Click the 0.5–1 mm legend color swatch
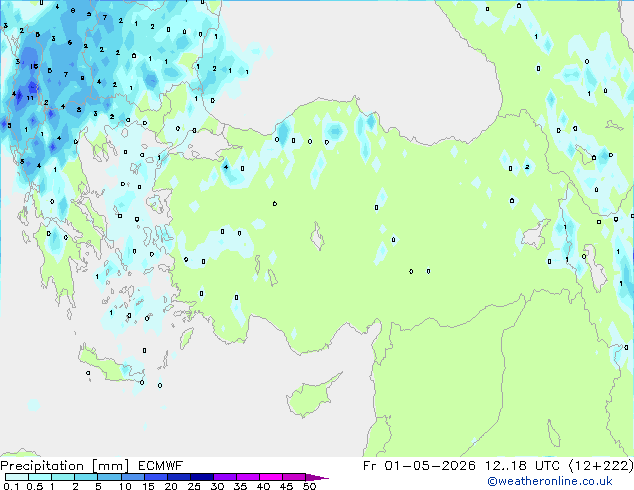 pyautogui.click(x=40, y=477)
